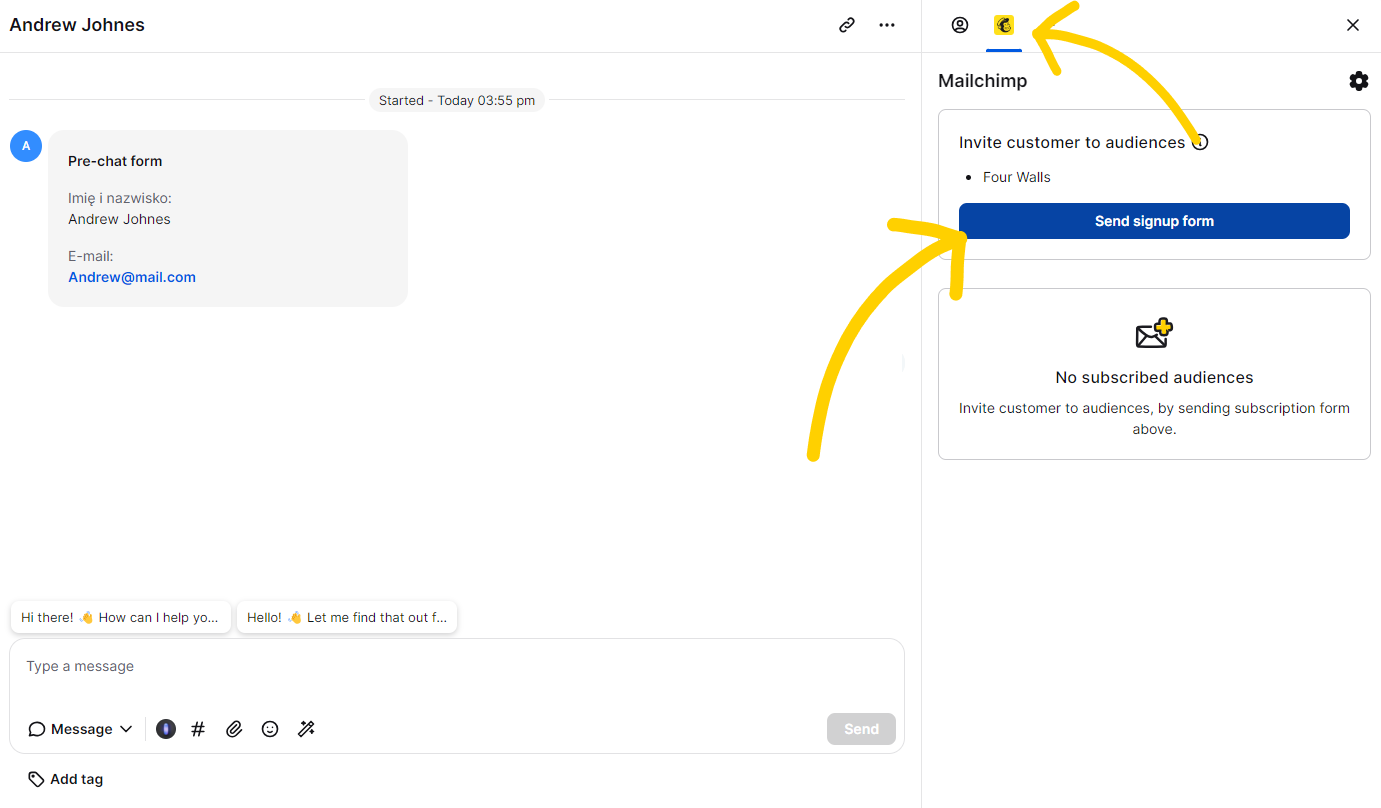Open the emoji picker
Viewport: 1381px width, 808px height.
pos(270,729)
